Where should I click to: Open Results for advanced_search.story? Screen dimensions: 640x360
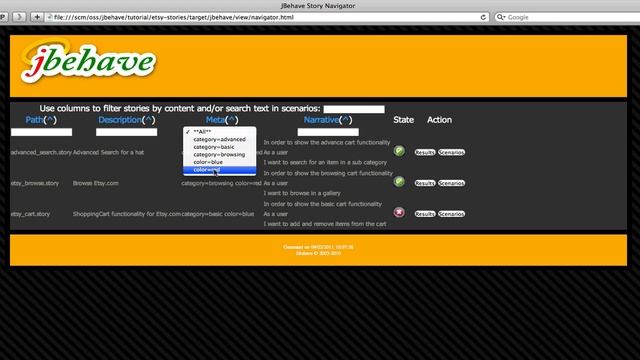click(x=425, y=152)
